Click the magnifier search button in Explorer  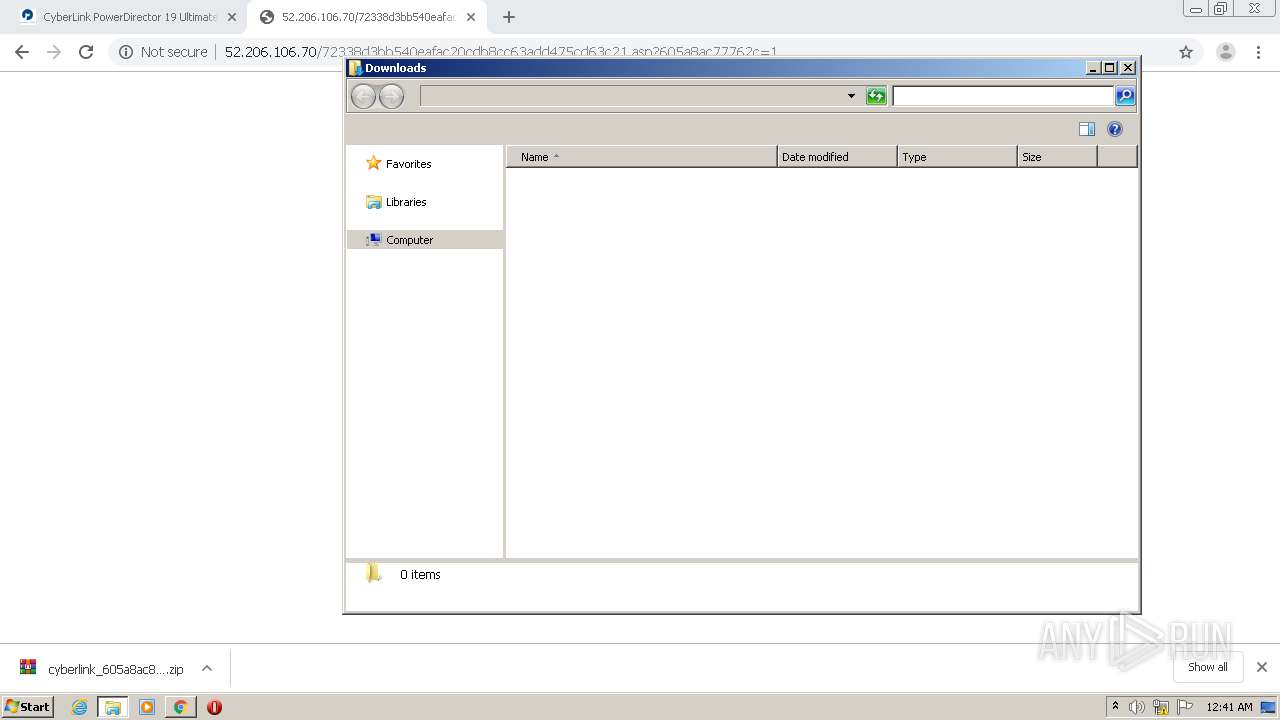pos(1125,96)
